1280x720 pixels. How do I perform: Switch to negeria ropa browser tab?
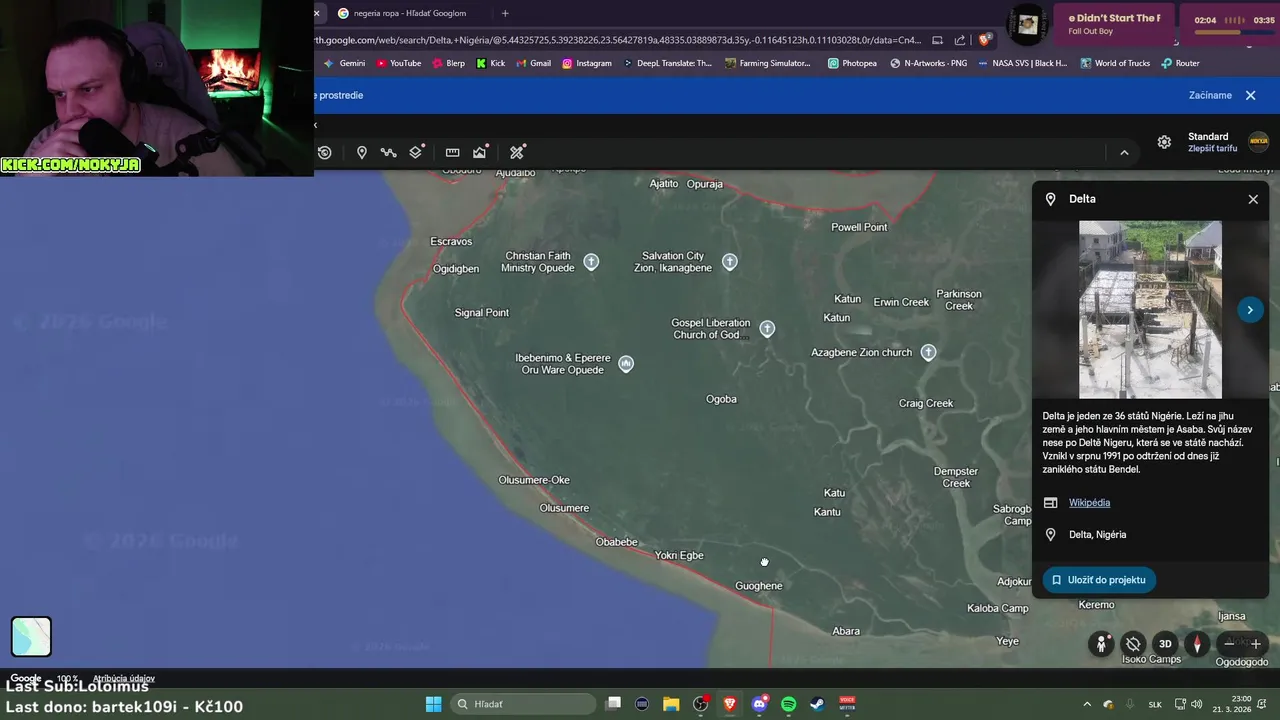click(x=408, y=13)
